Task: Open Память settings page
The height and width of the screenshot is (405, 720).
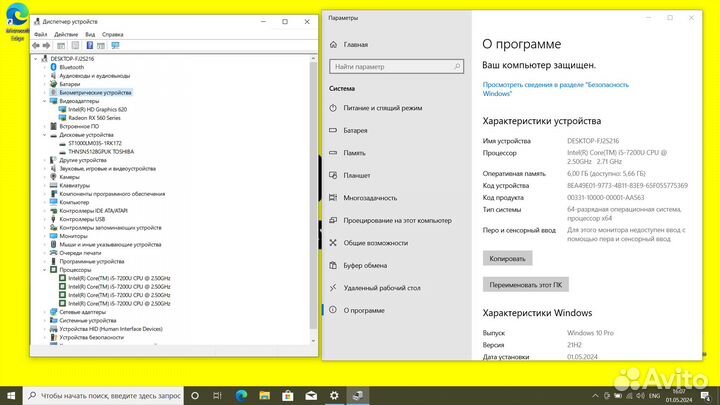Action: pos(354,153)
